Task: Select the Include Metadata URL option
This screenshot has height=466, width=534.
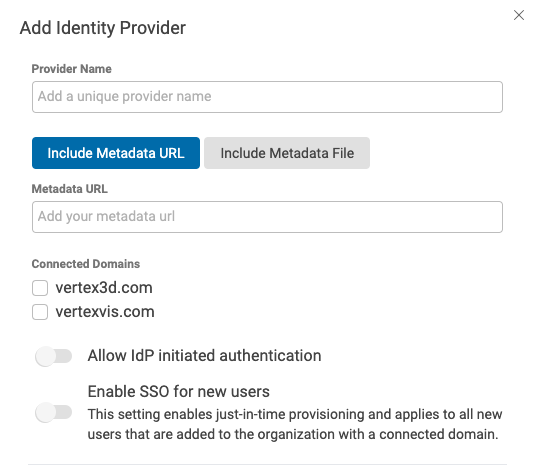Action: [x=116, y=153]
